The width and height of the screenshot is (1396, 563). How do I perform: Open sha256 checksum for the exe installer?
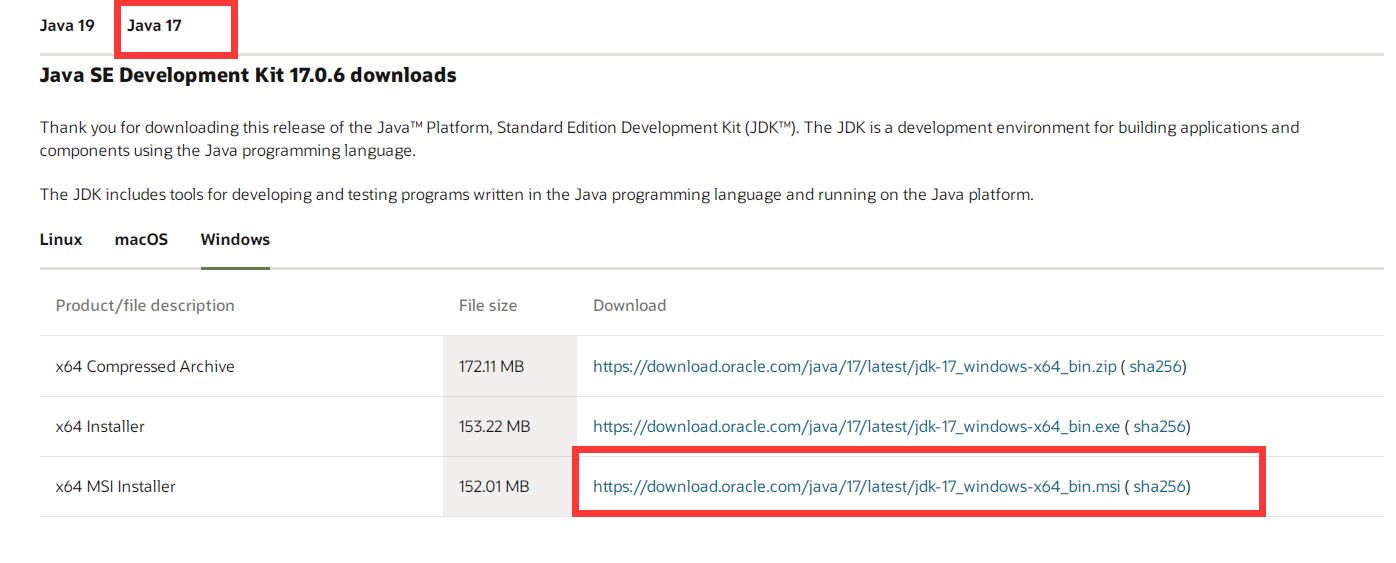coord(1159,426)
